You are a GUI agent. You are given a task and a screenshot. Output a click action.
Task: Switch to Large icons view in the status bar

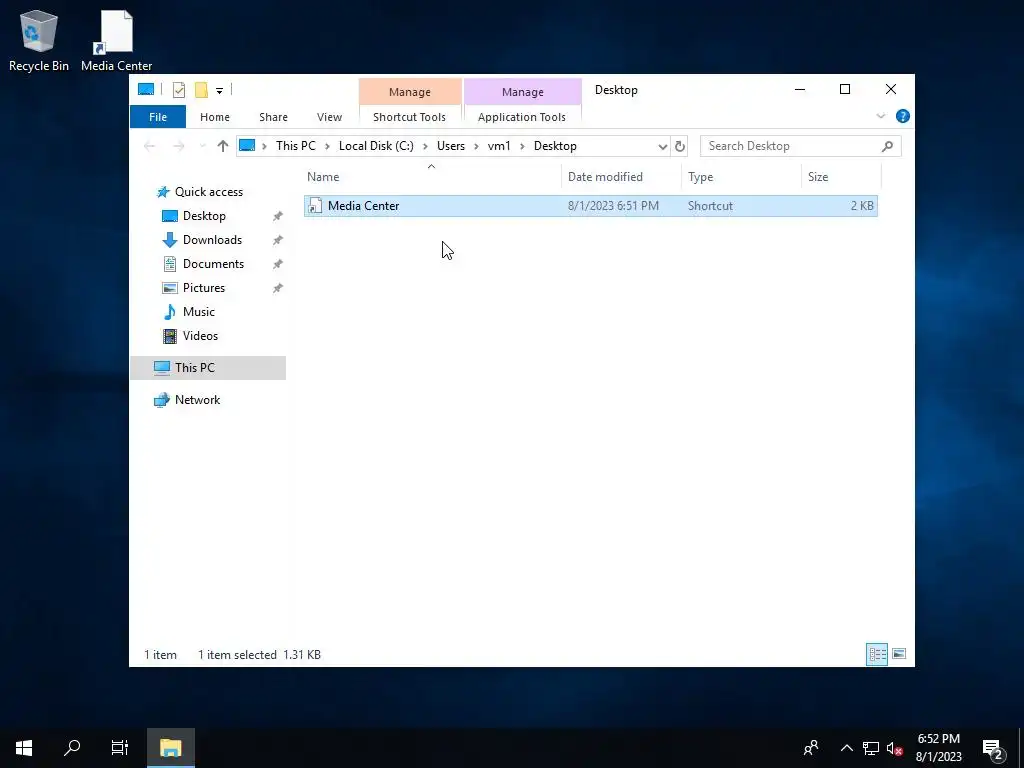[x=899, y=654]
